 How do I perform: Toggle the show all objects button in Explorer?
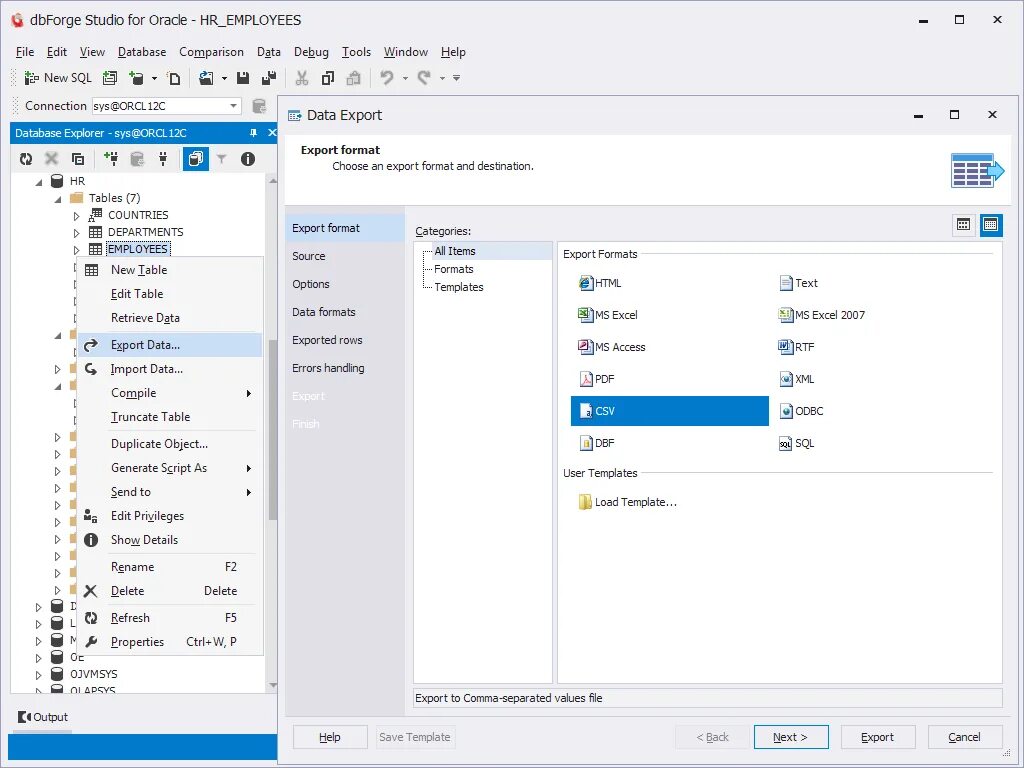click(195, 159)
